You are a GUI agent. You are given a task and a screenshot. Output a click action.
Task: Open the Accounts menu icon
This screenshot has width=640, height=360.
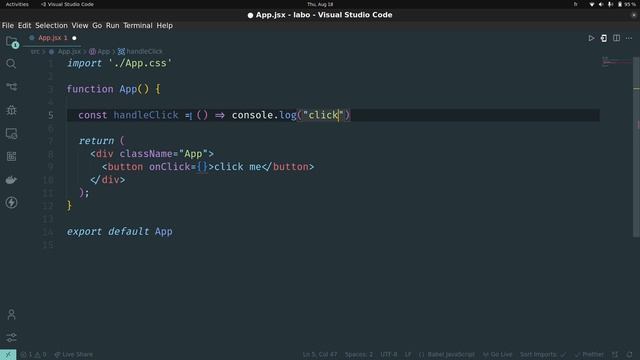pos(11,314)
